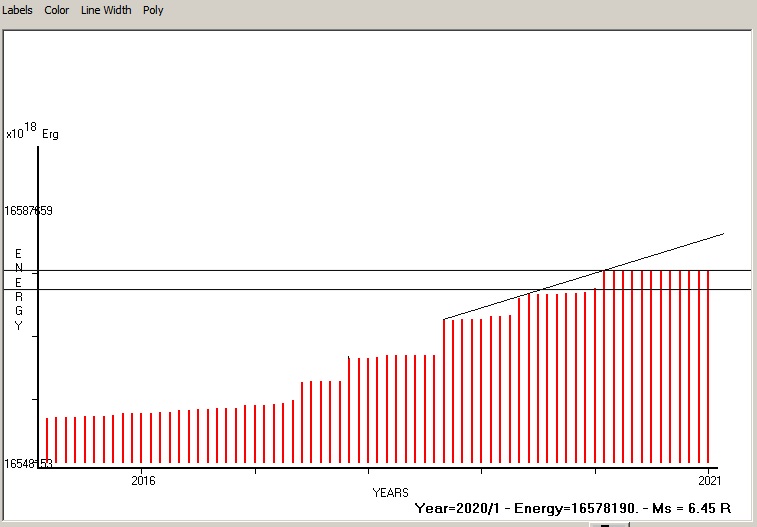Select the YEARS x-axis title

pyautogui.click(x=390, y=493)
